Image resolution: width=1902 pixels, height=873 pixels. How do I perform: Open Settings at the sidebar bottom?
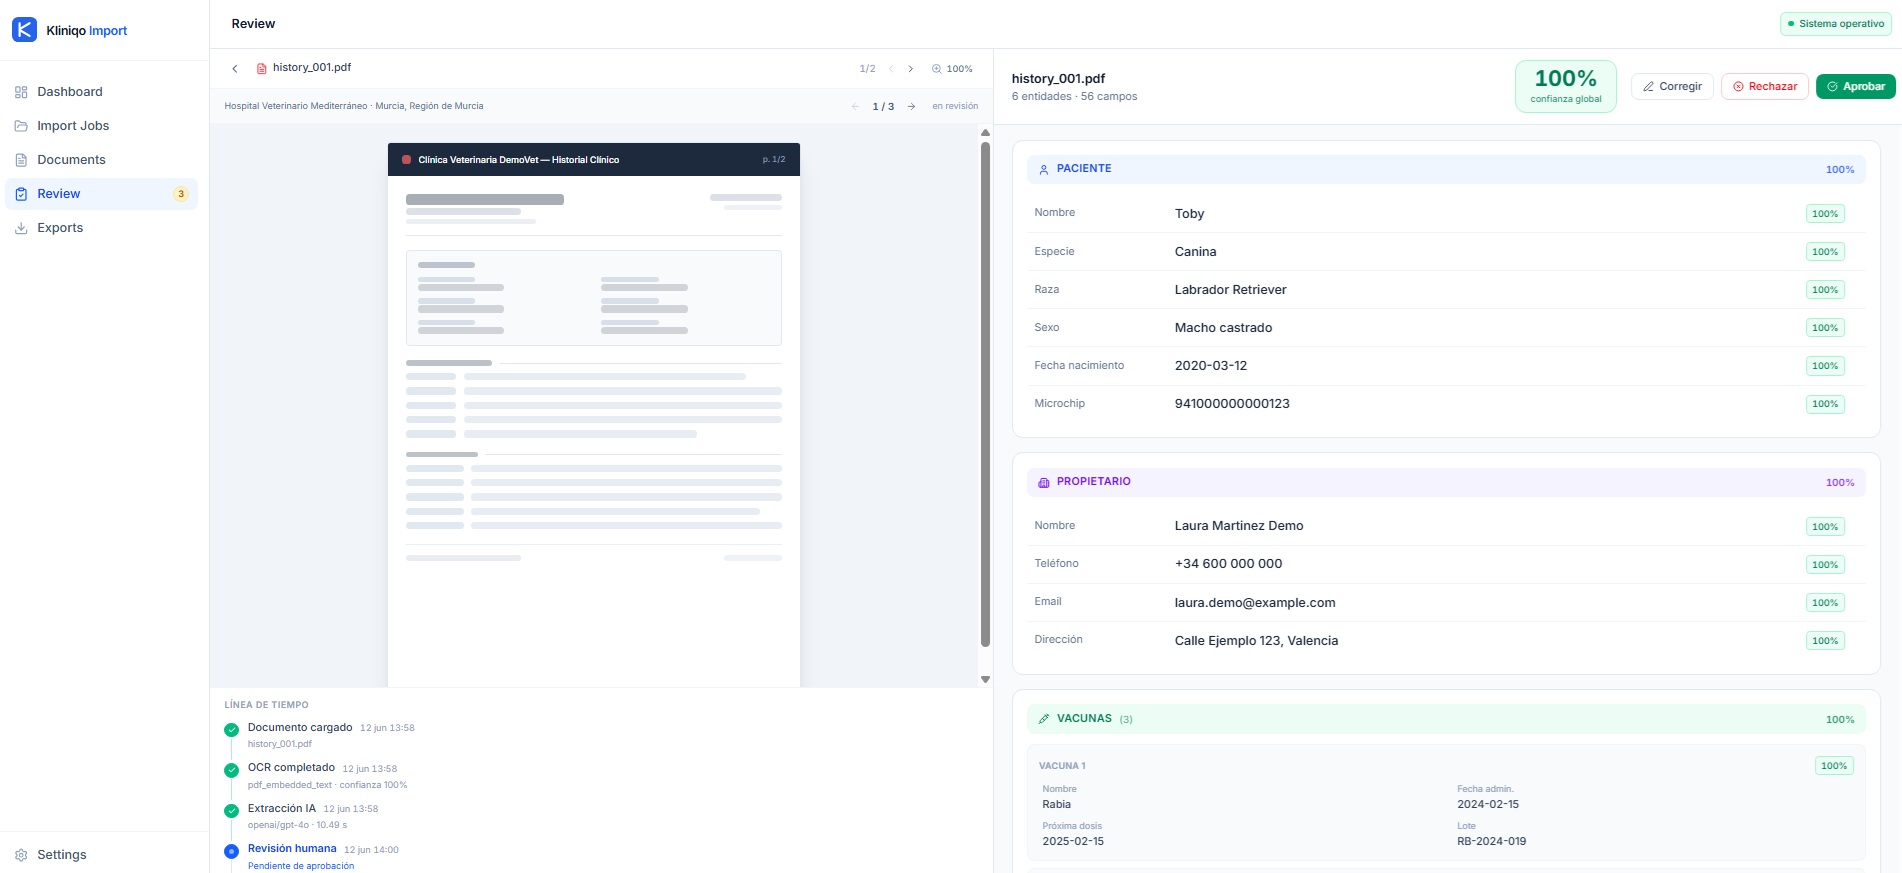point(102,855)
